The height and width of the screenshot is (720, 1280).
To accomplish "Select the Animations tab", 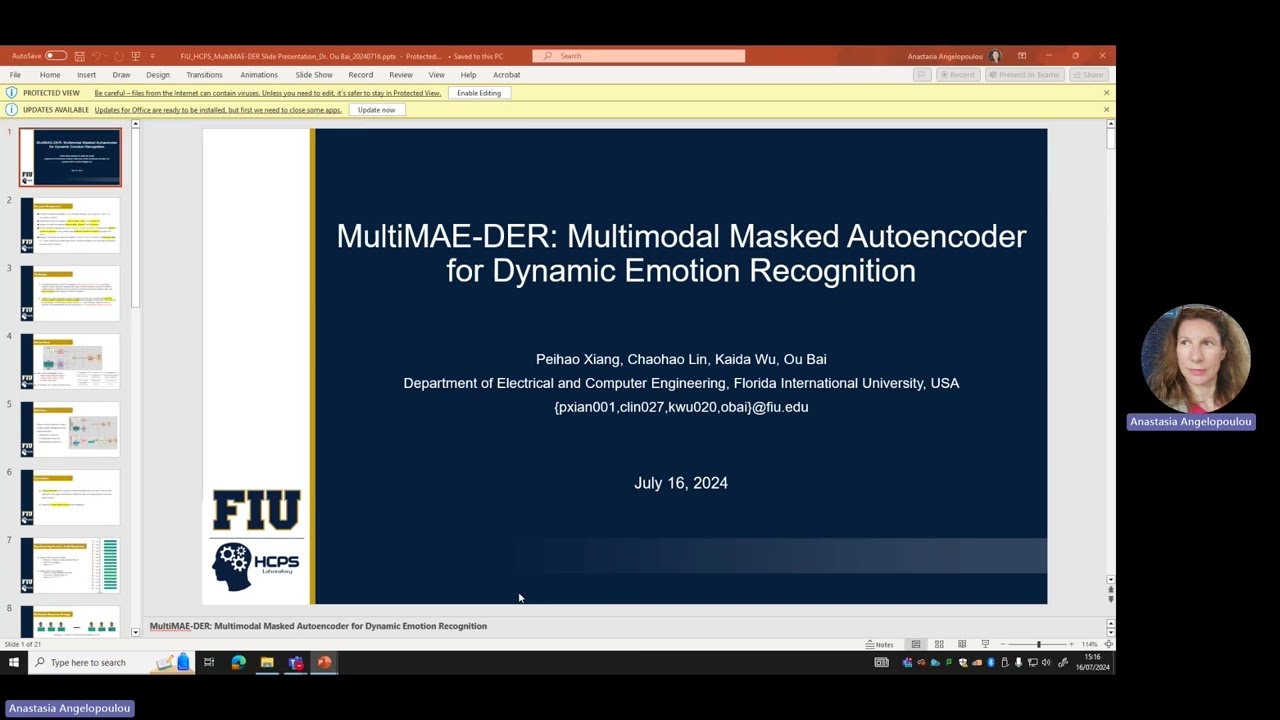I will coord(259,75).
